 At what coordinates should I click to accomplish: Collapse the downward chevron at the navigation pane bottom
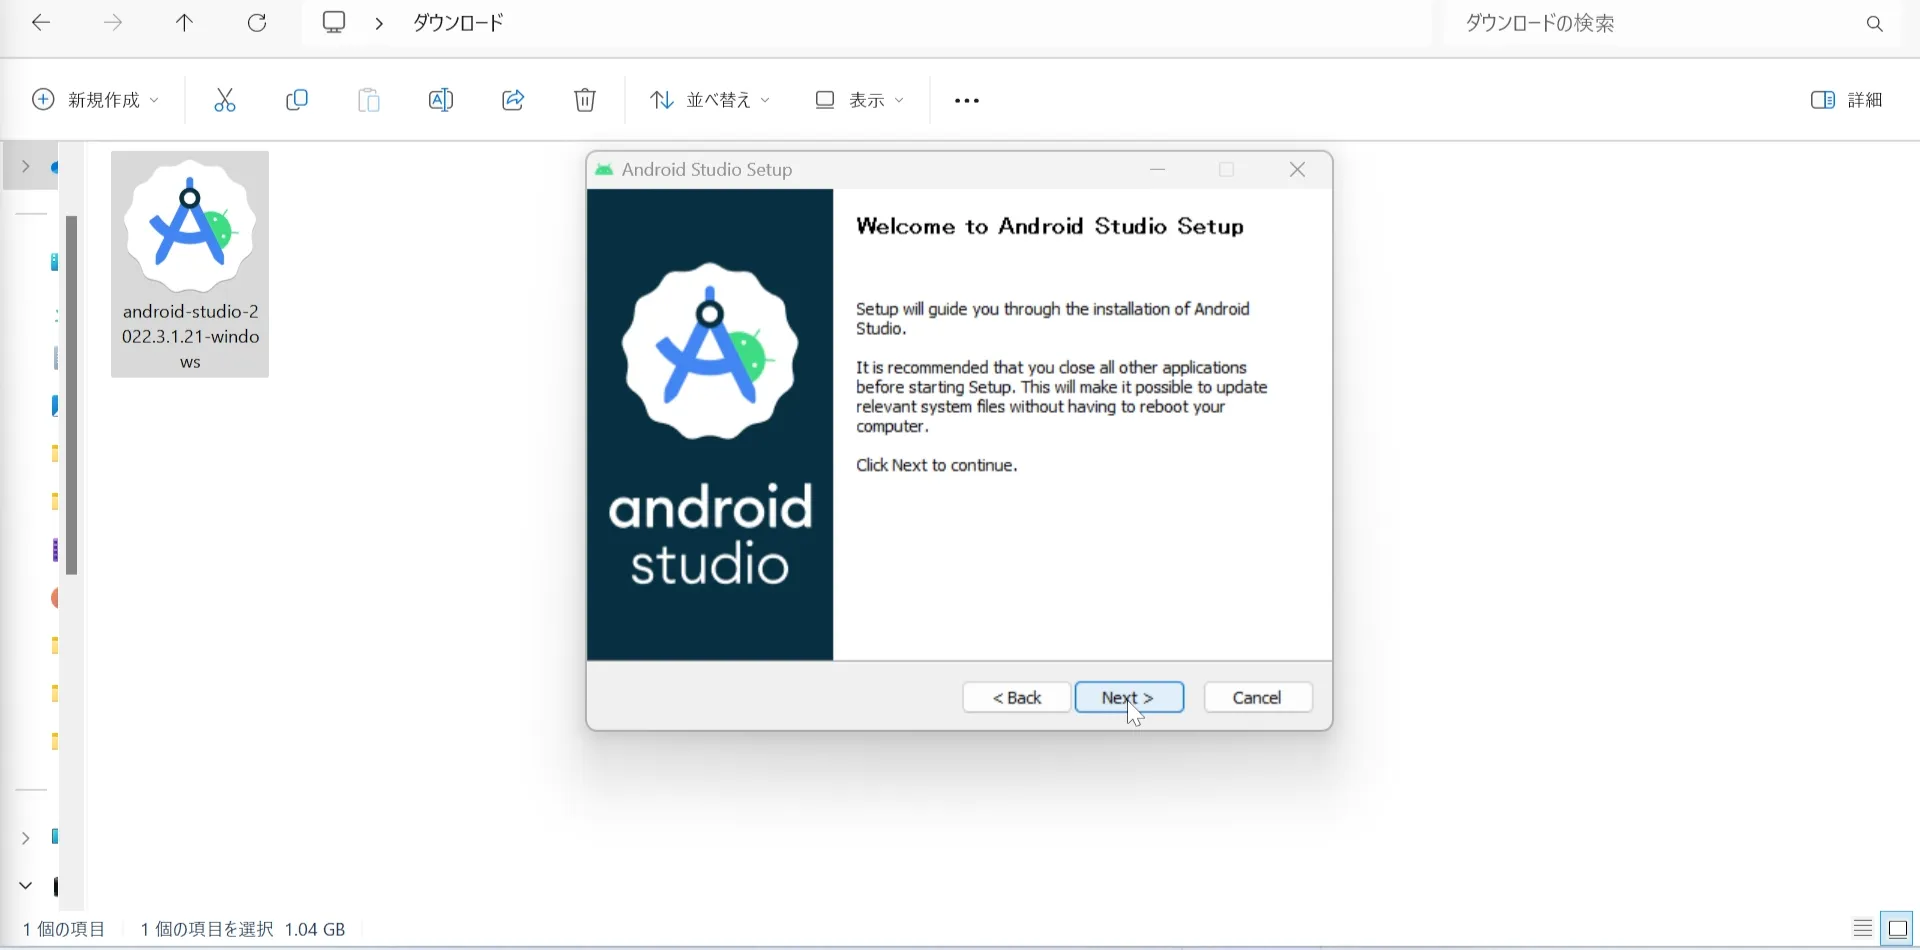[25, 886]
